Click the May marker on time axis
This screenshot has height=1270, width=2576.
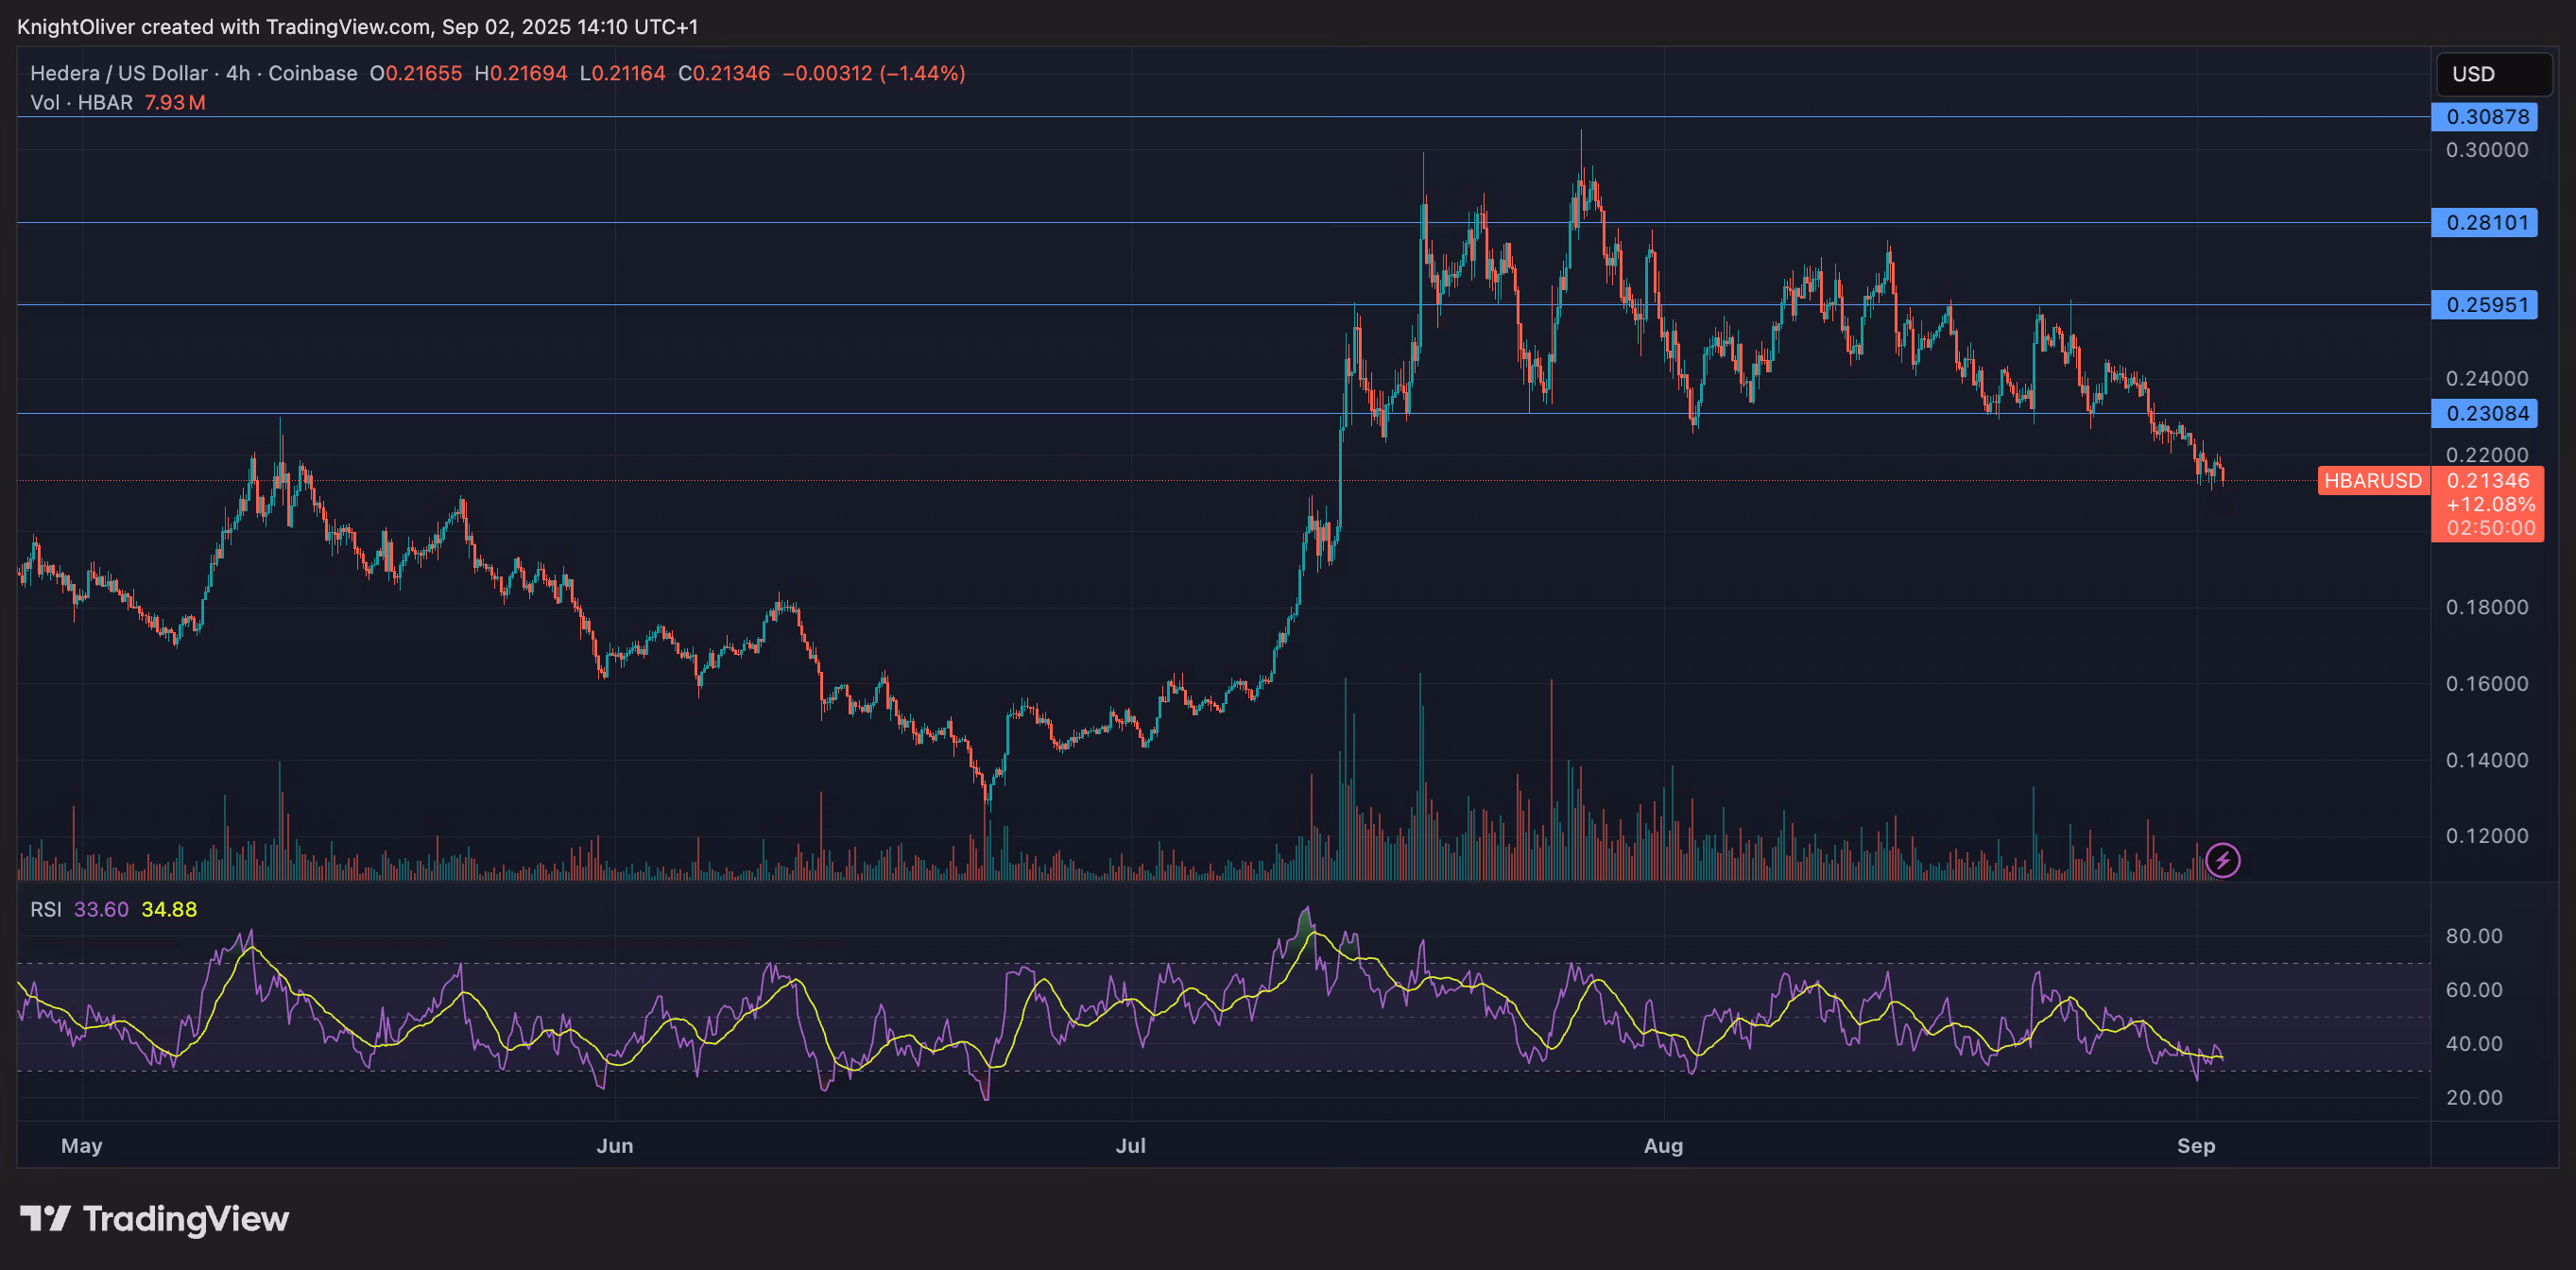(81, 1146)
